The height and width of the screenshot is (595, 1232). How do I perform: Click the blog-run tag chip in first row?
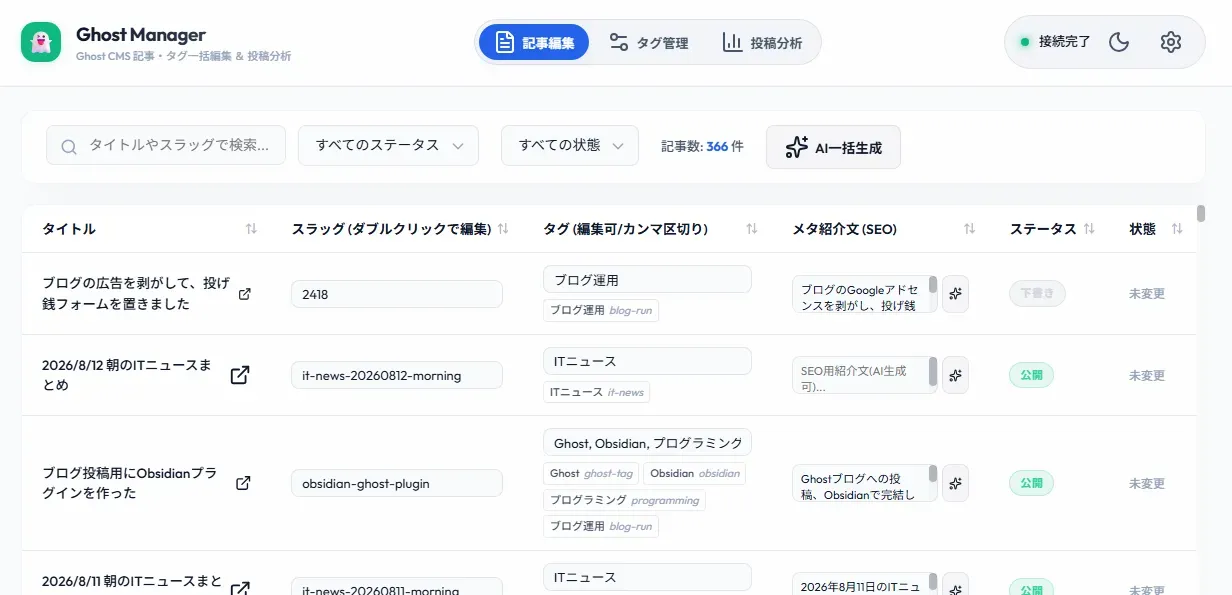[601, 310]
